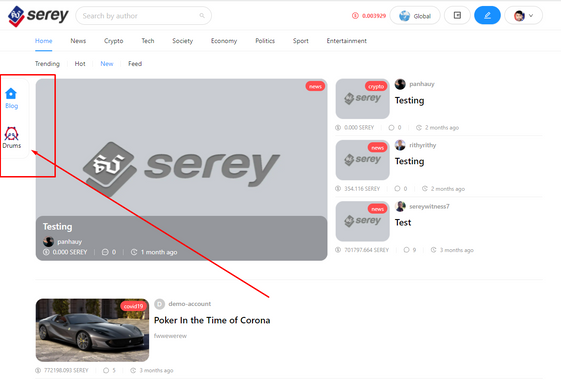Show the Feed posts
The width and height of the screenshot is (561, 380).
135,64
